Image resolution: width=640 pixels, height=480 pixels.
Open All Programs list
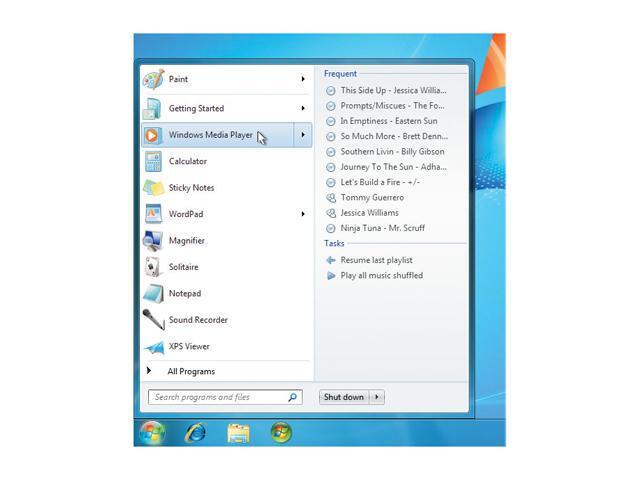(x=190, y=371)
